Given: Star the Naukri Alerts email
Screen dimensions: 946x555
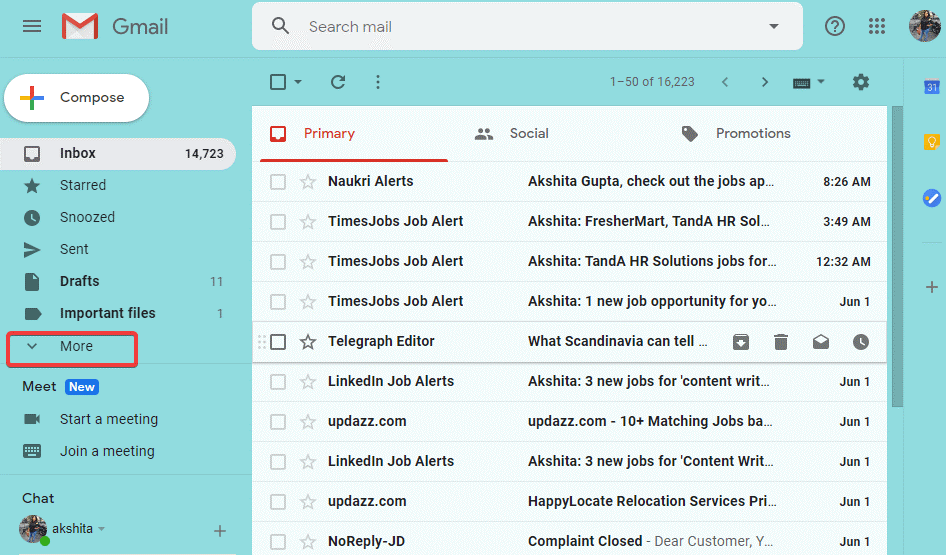Looking at the screenshot, I should point(308,182).
